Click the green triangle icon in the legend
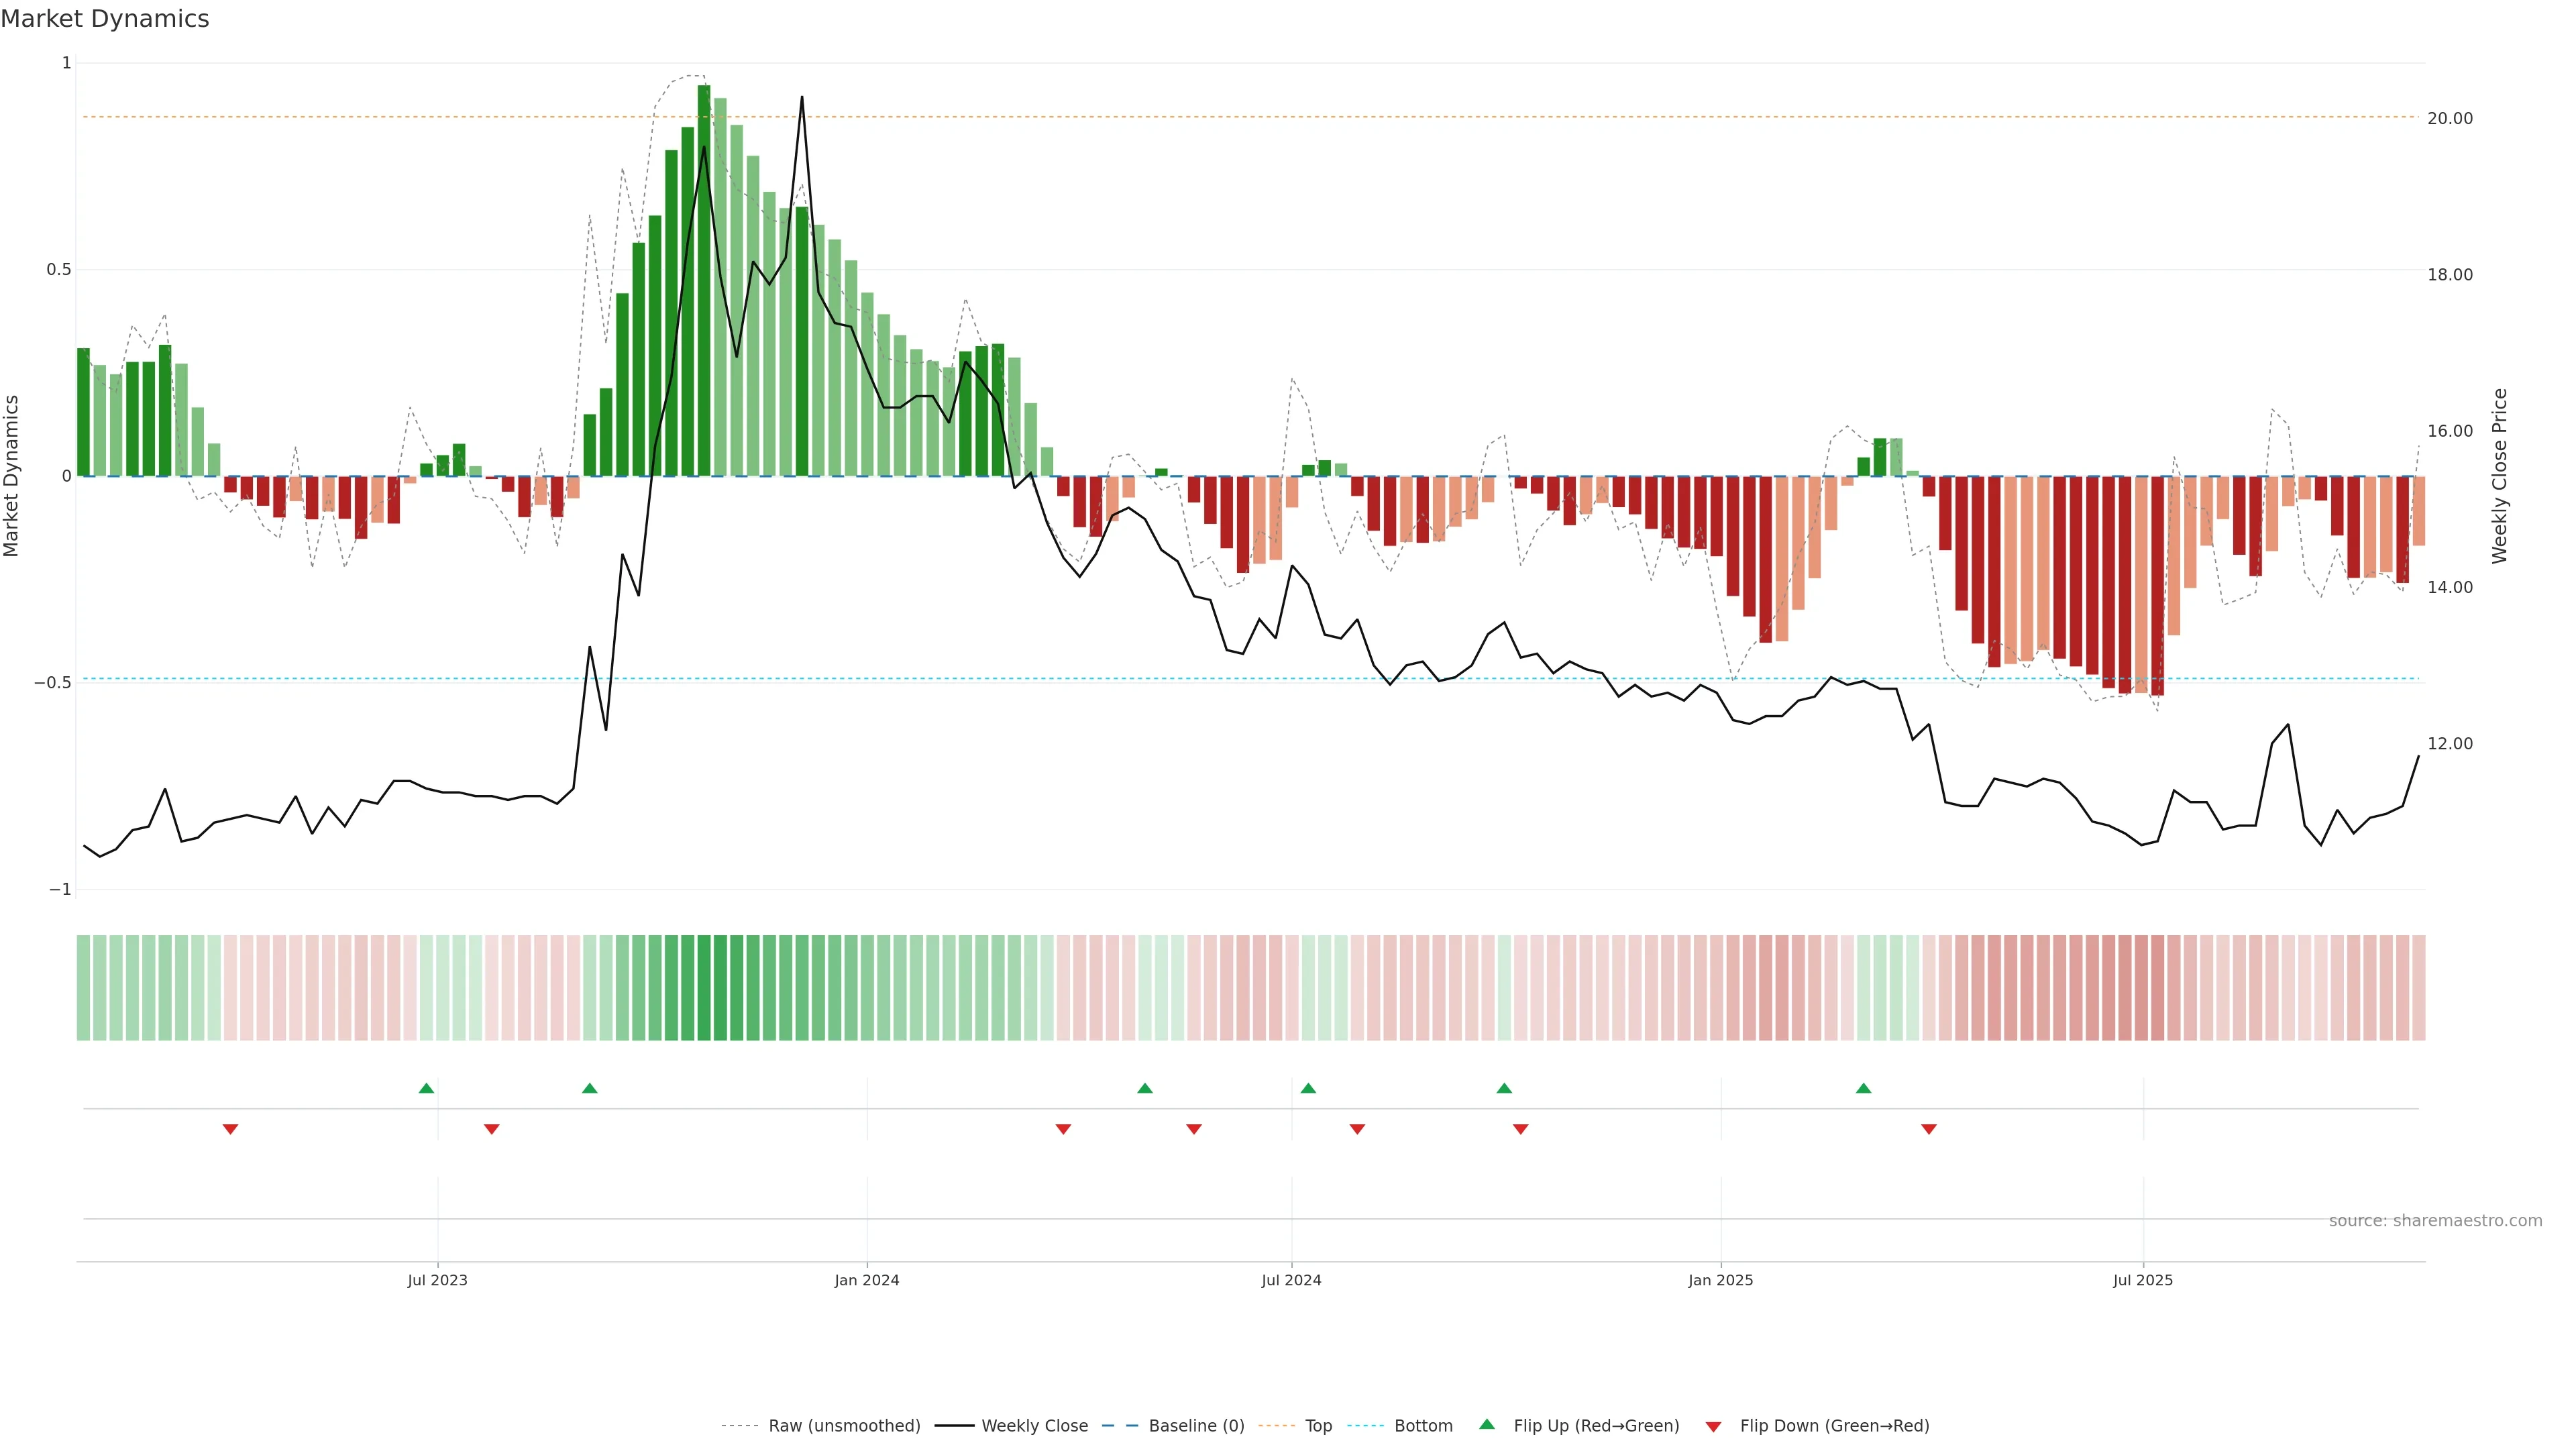 click(1487, 1424)
